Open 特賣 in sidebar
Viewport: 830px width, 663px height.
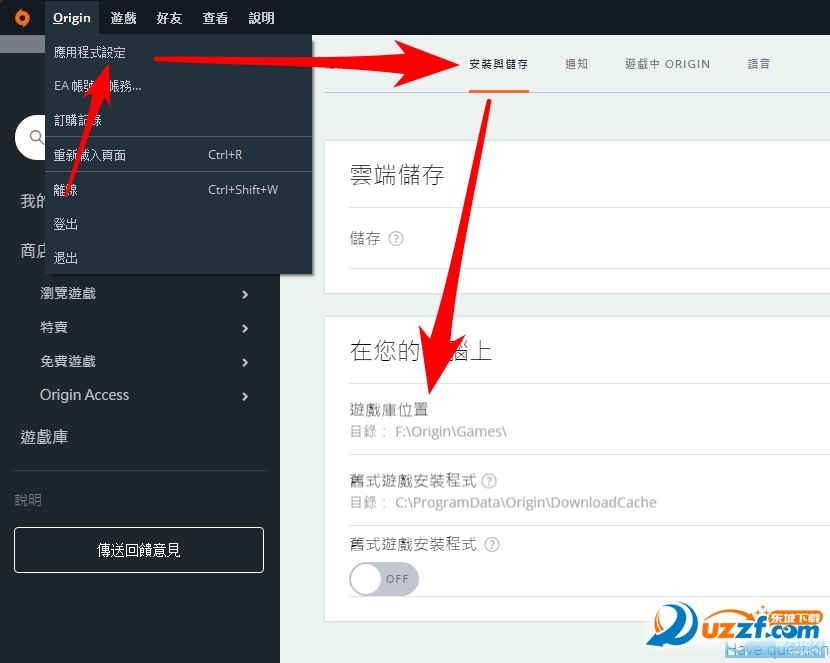click(x=54, y=327)
